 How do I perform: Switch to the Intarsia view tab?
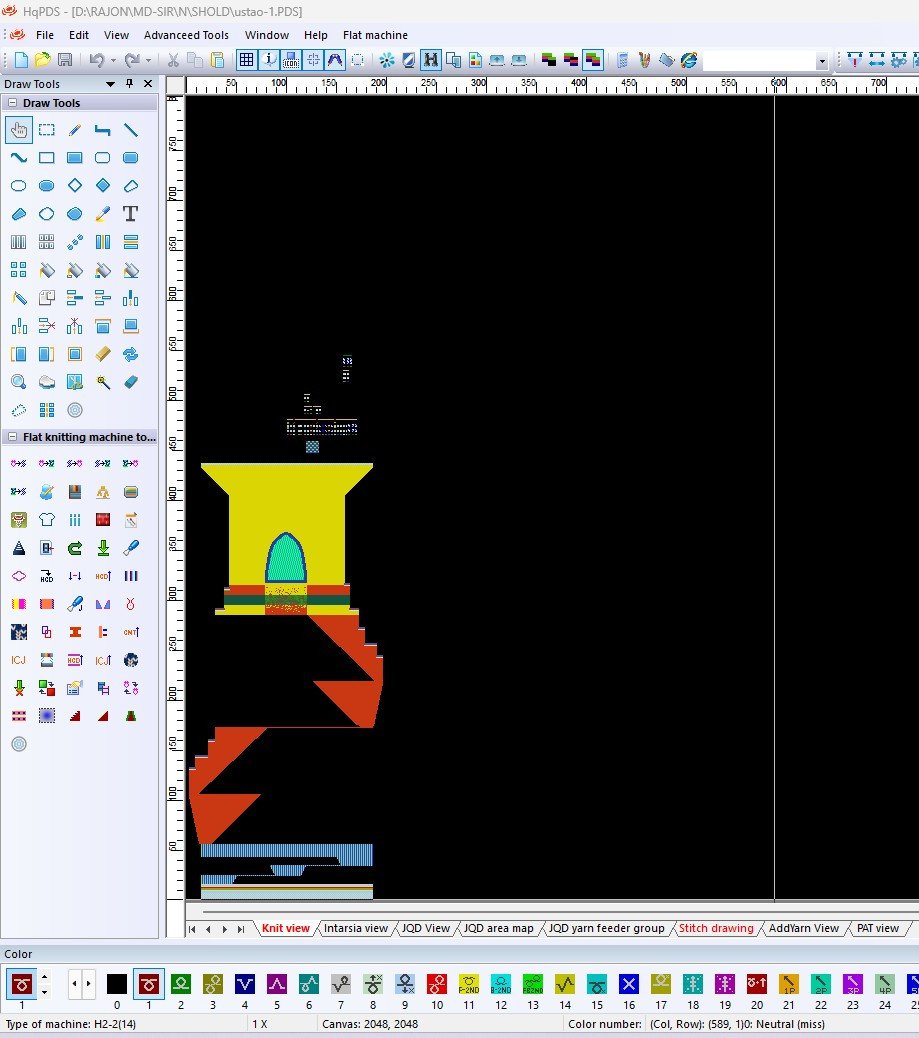(x=355, y=928)
